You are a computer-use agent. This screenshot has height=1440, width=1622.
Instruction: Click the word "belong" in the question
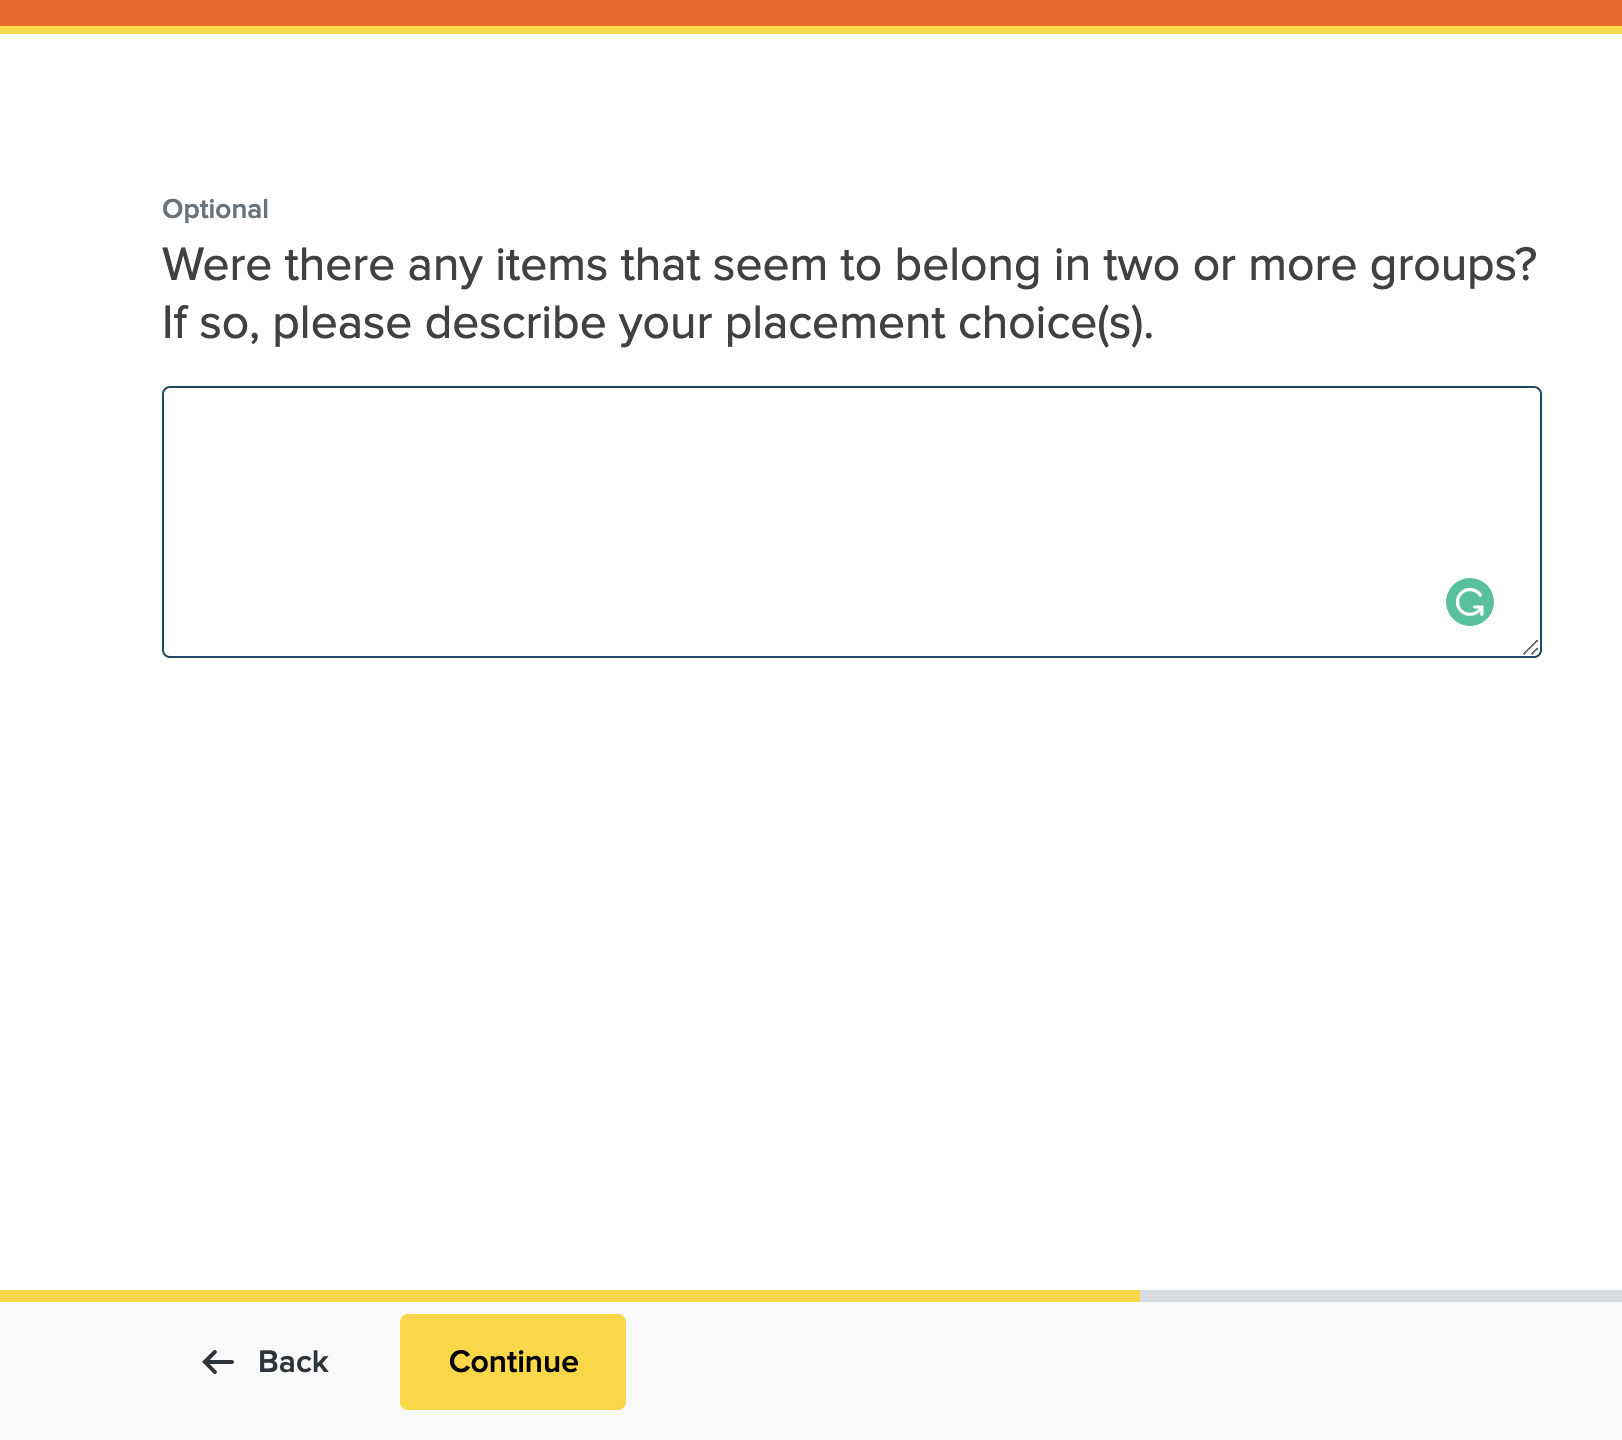[x=968, y=265]
